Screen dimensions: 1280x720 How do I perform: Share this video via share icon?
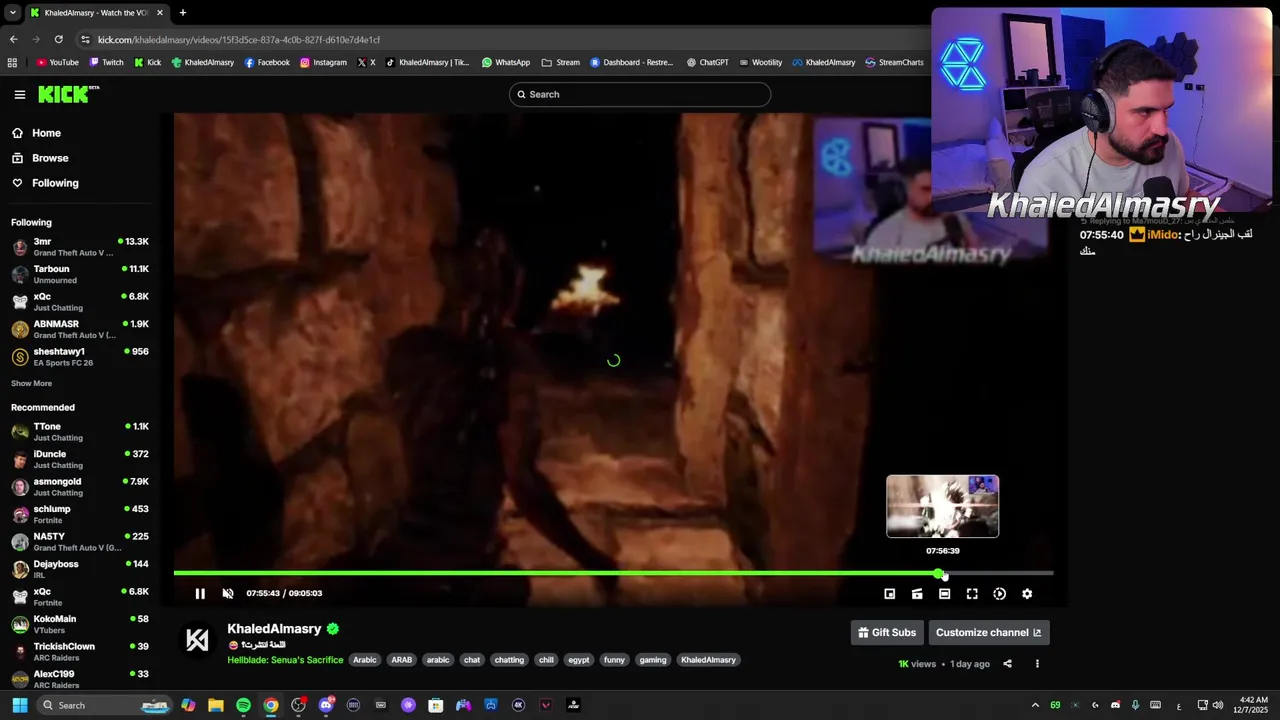point(1007,664)
